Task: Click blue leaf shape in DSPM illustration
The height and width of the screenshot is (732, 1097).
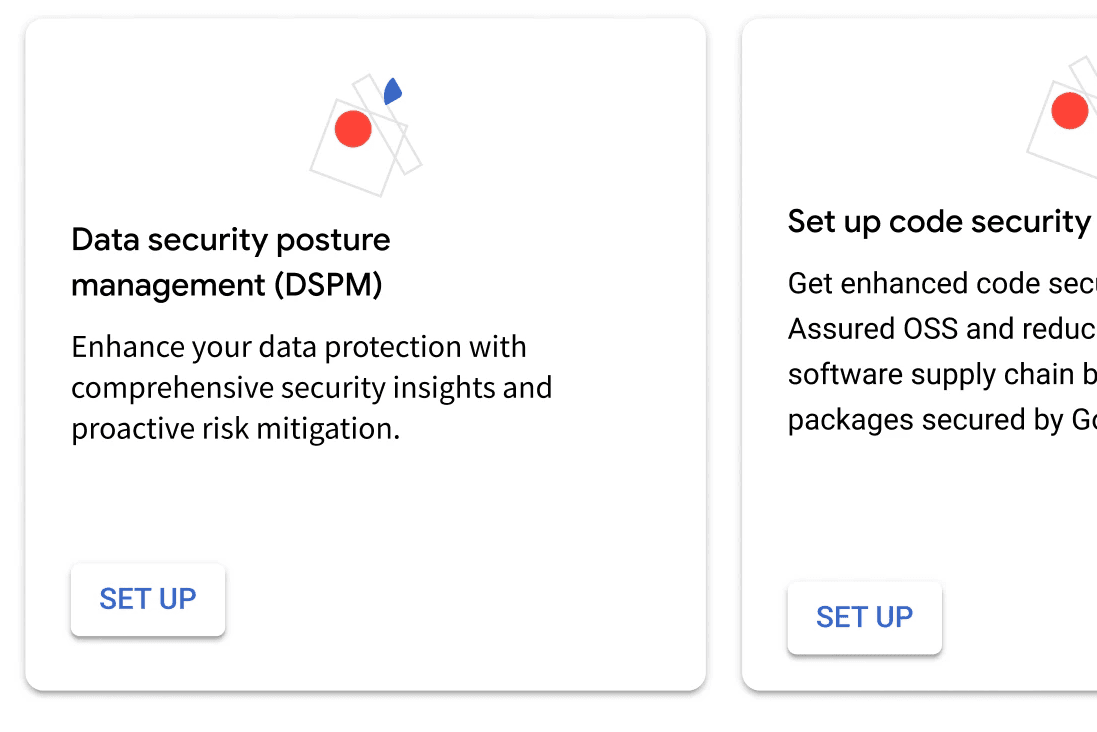Action: [392, 91]
